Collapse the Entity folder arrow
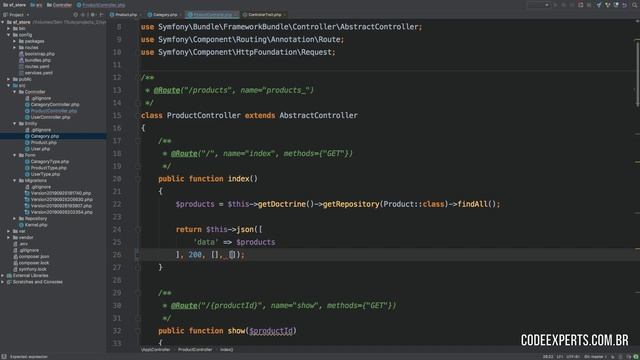This screenshot has height=360, width=640. (15, 123)
